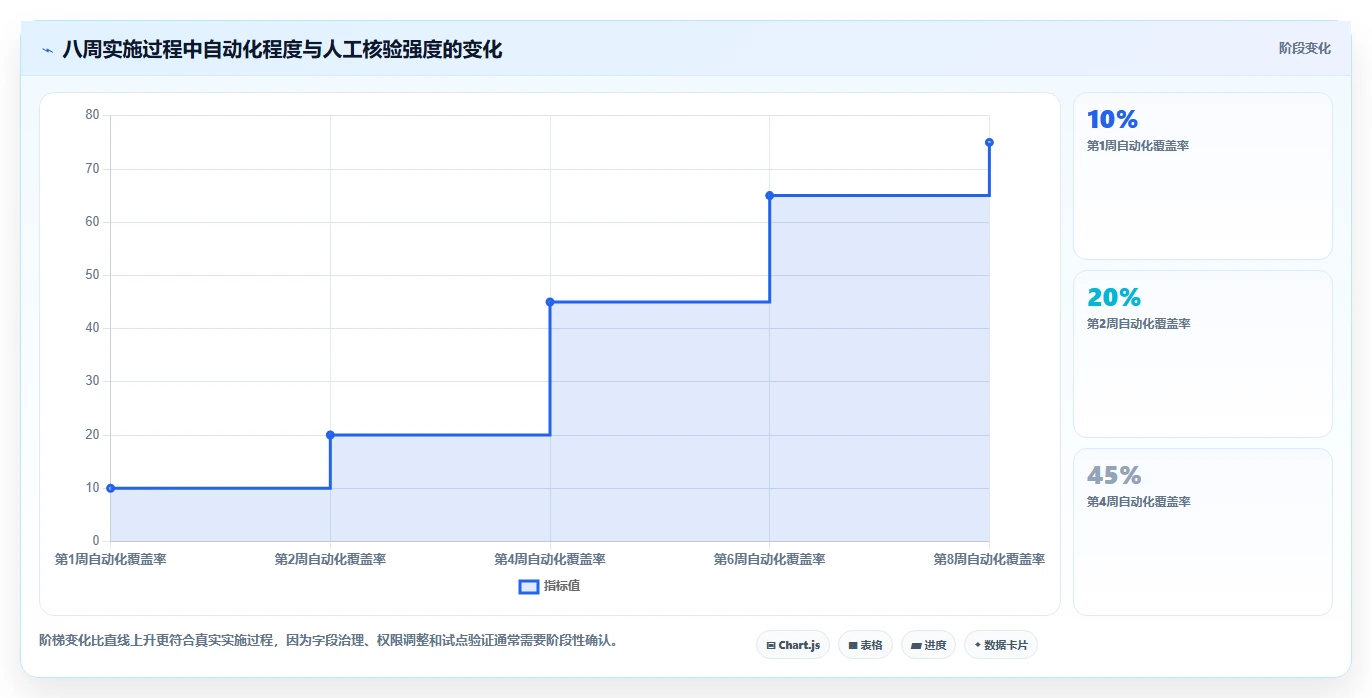Click the y-axis tick label 30
This screenshot has width=1372, height=698.
click(x=92, y=381)
